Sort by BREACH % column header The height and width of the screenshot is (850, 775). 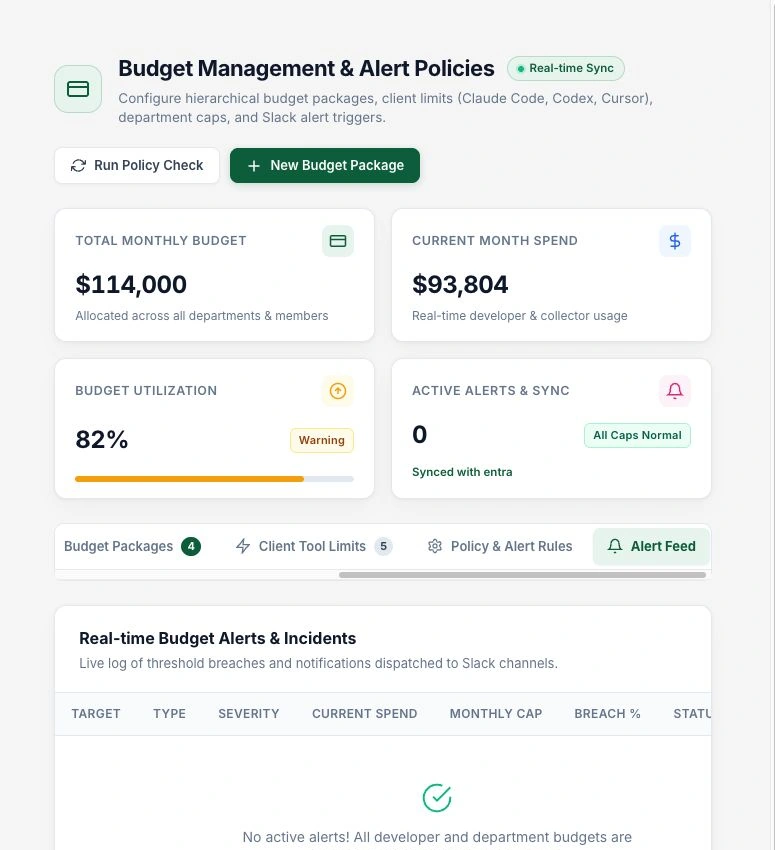(x=607, y=713)
